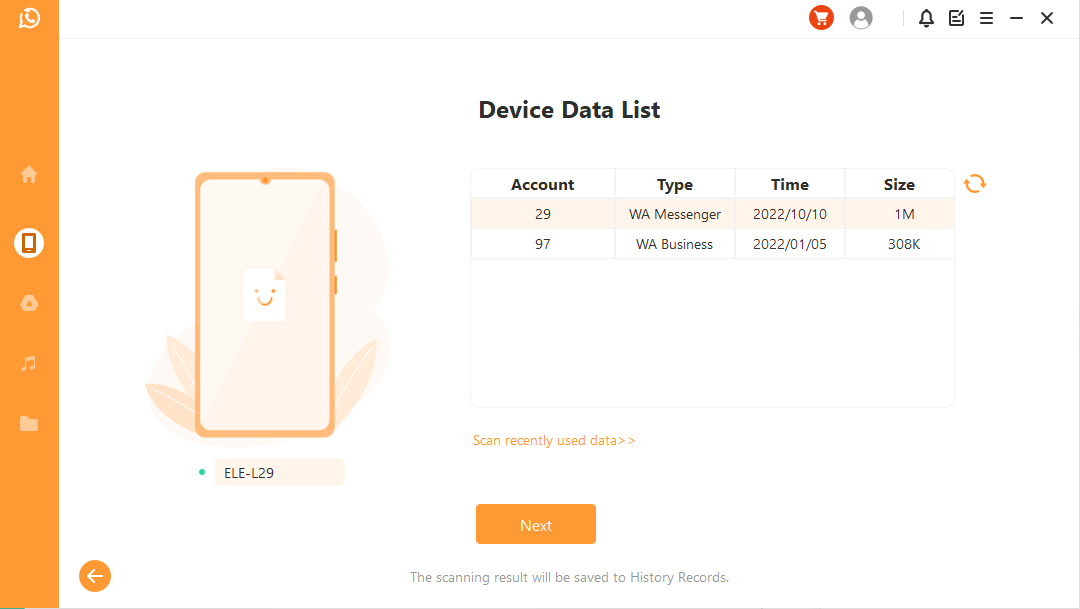Open the music note iTunes sidebar icon
This screenshot has height=609, width=1080.
tap(29, 363)
